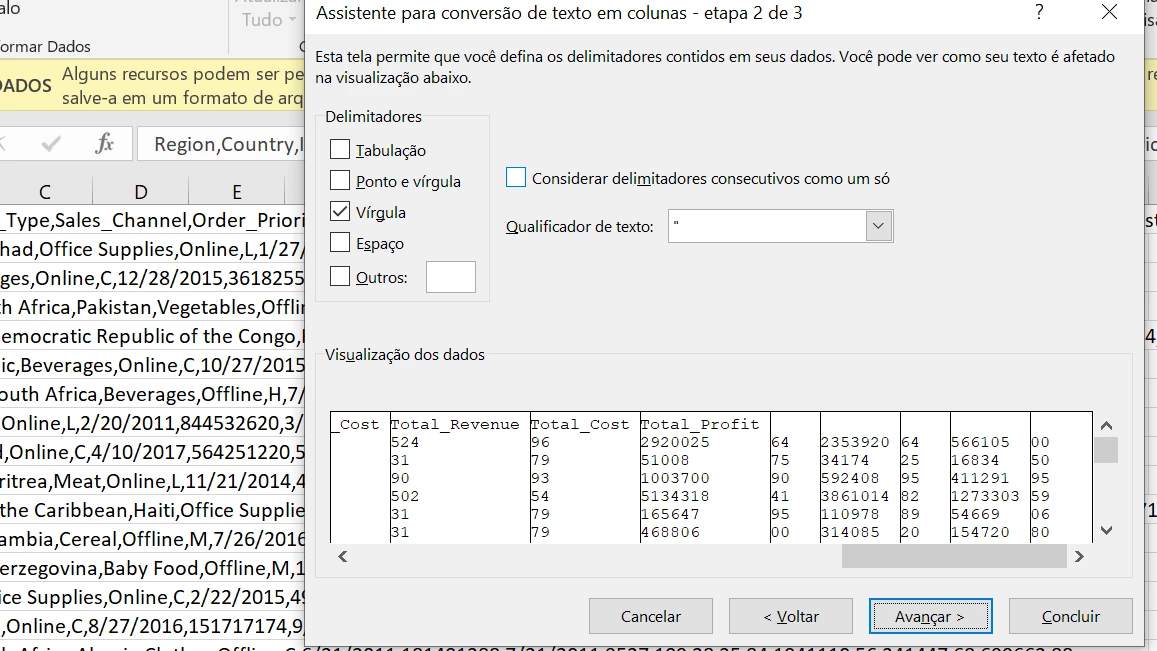Uncheck the Vírgula delimiter checkbox

tap(339, 211)
